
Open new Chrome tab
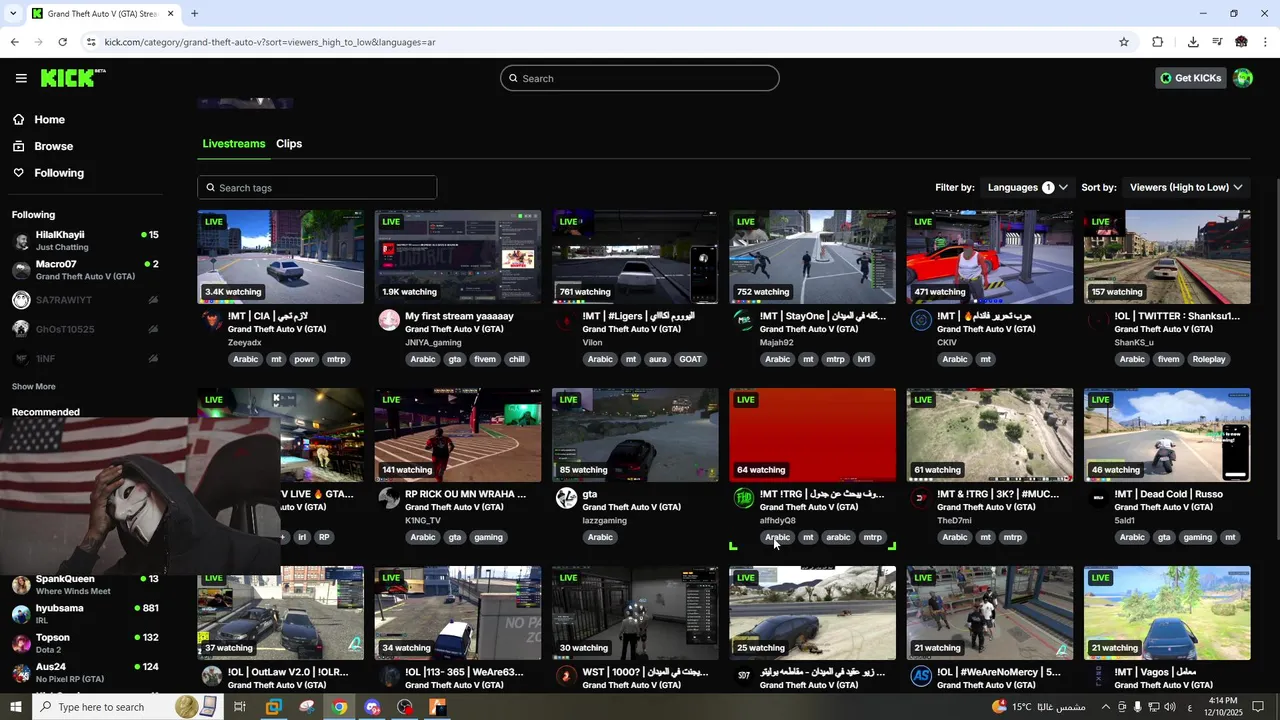pyautogui.click(x=195, y=14)
